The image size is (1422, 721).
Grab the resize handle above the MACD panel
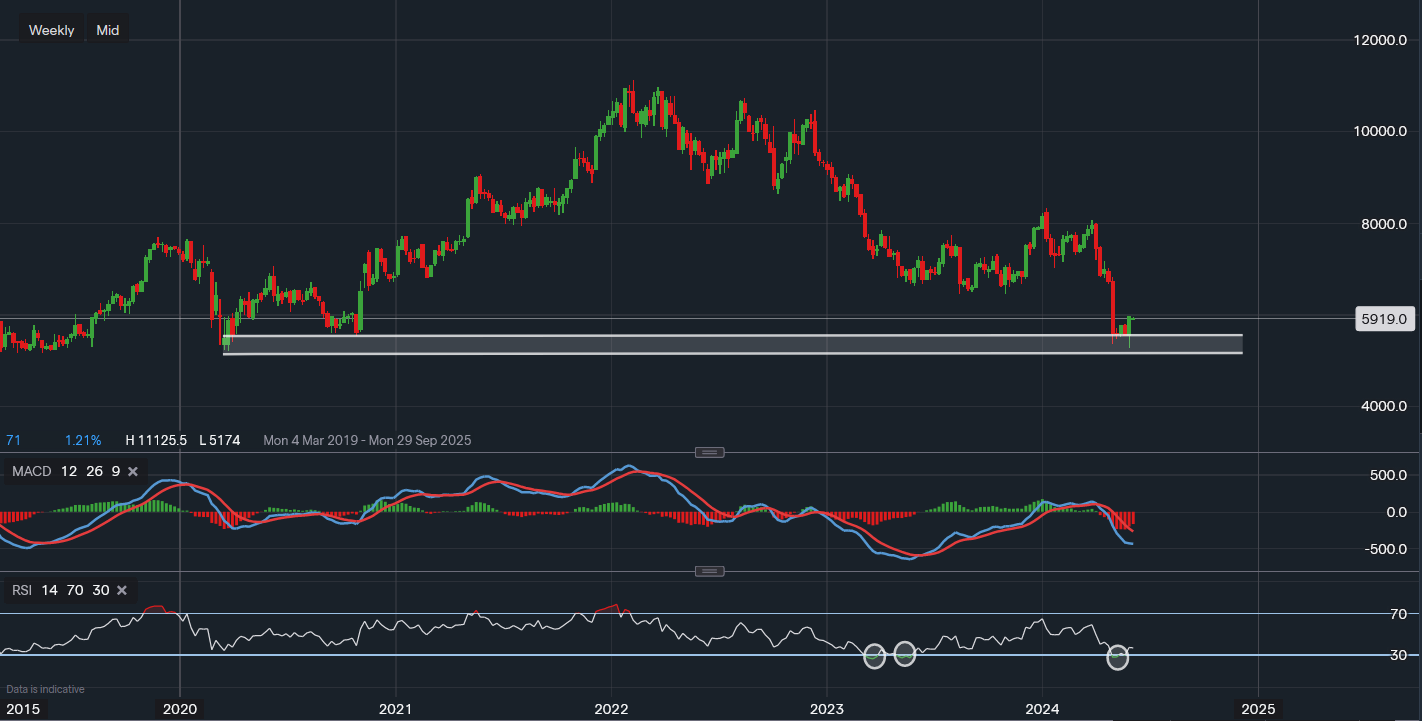tap(709, 452)
